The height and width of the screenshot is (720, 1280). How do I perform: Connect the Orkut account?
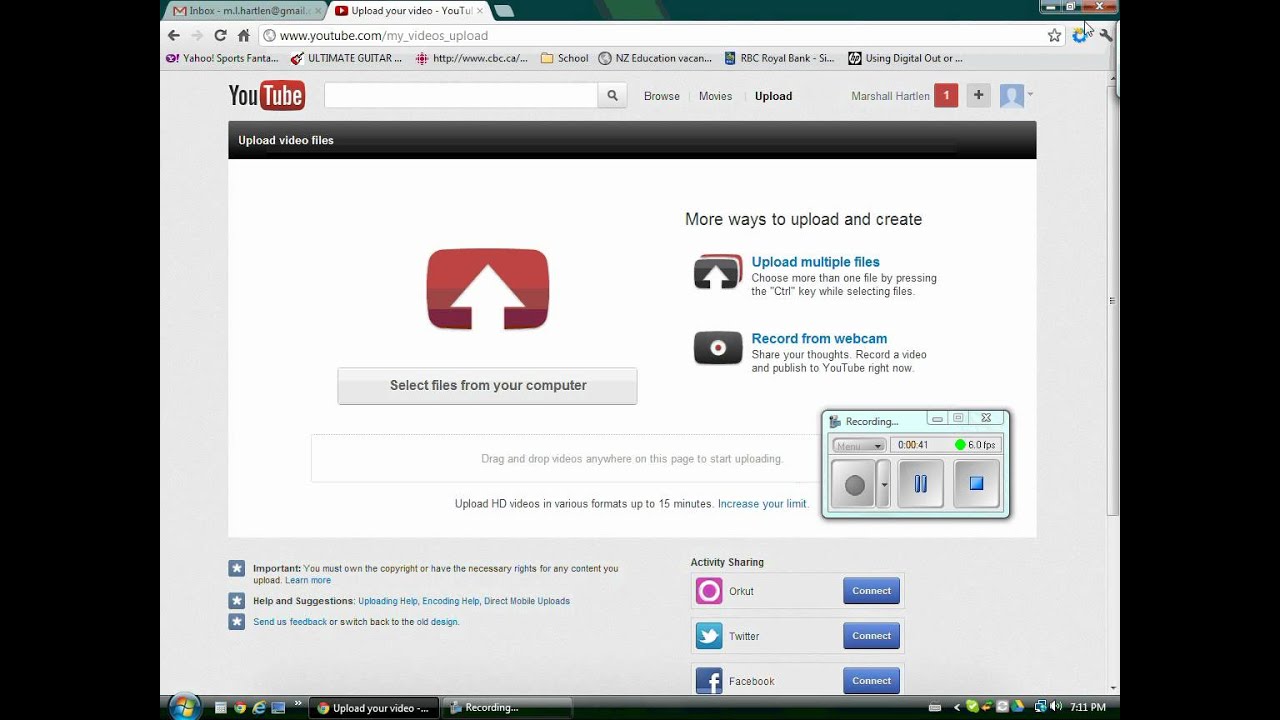point(871,591)
